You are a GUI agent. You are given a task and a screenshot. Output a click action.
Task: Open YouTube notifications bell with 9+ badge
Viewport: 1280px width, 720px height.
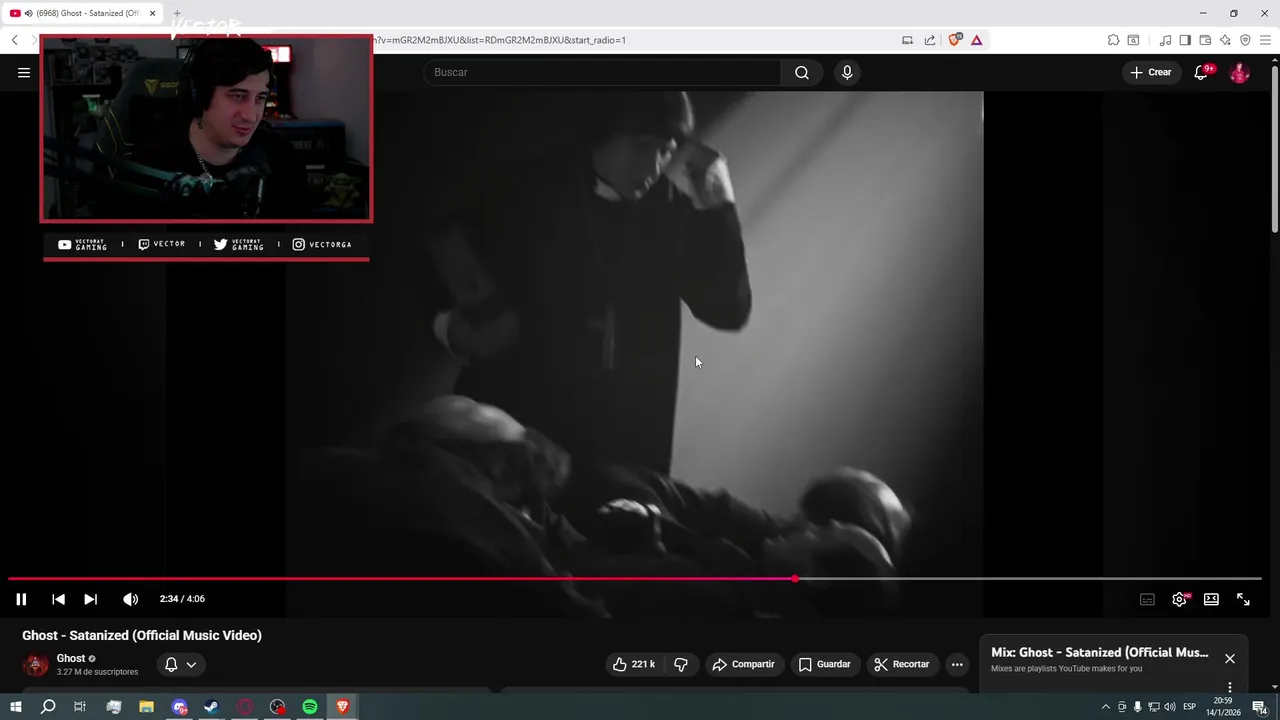click(1202, 72)
